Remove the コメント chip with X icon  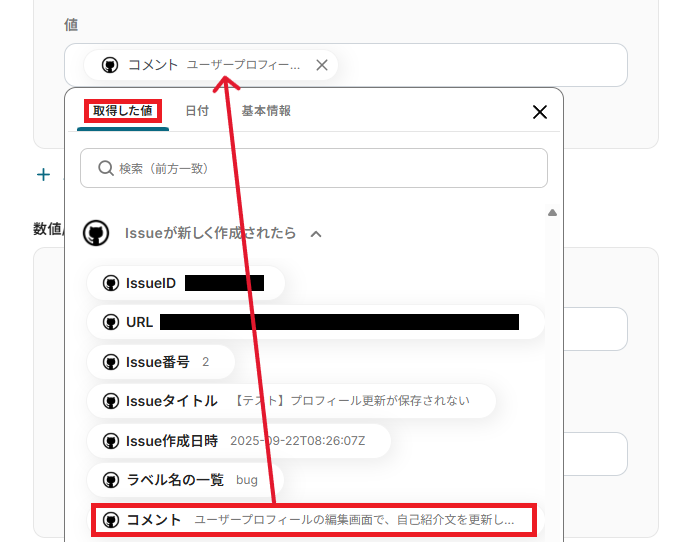click(x=322, y=65)
